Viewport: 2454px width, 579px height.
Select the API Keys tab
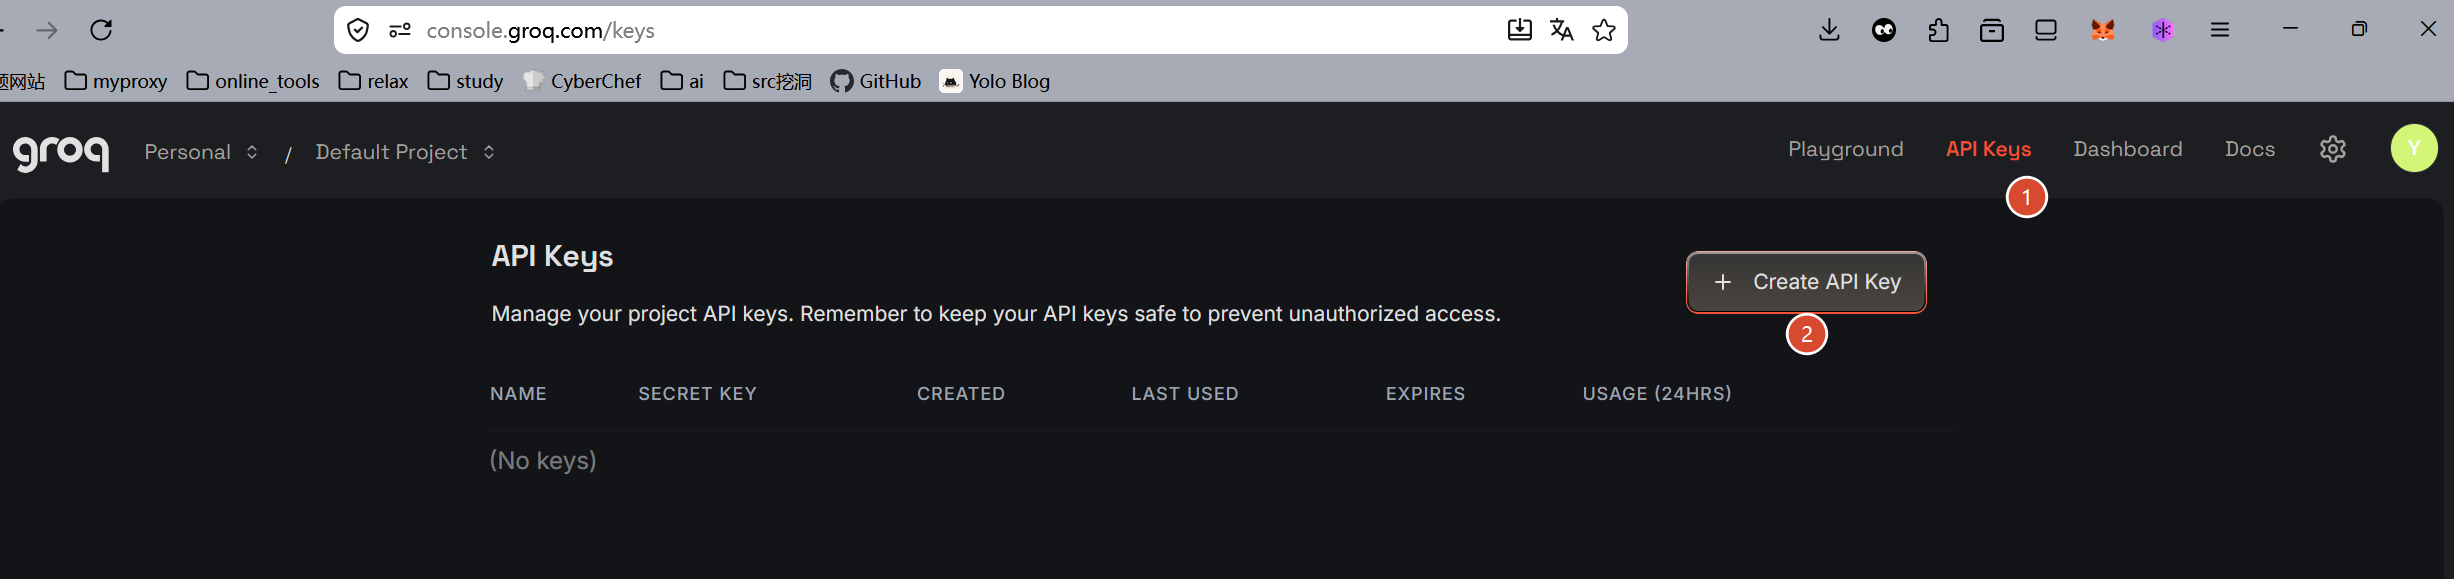coord(1988,149)
